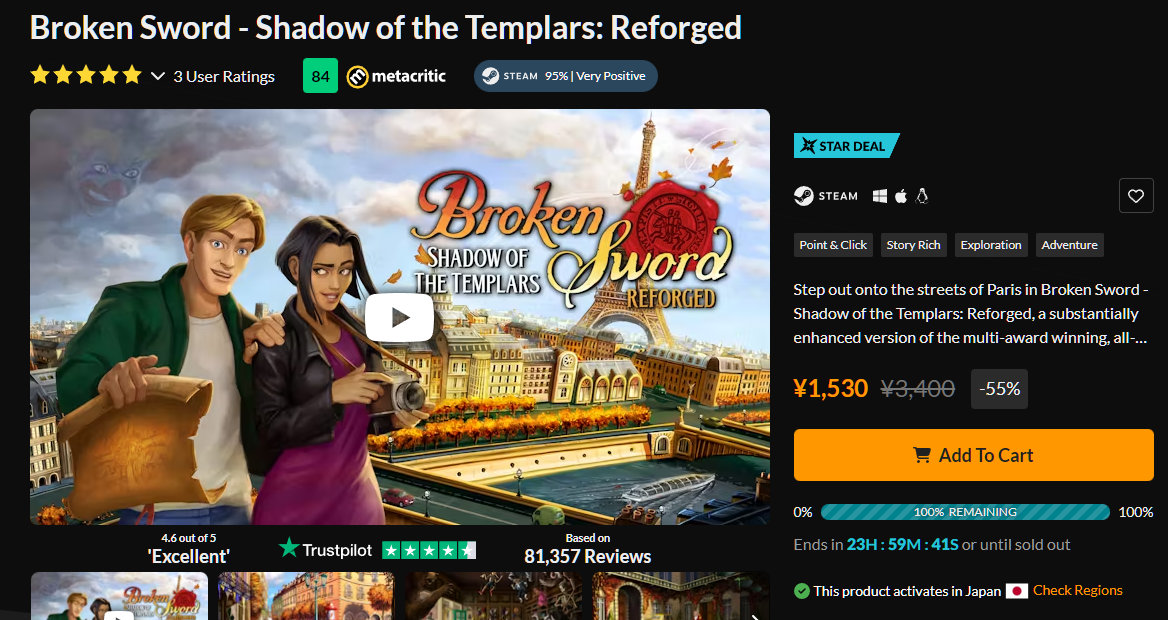The image size is (1168, 620).
Task: Add game to wishlist with heart icon
Action: click(1136, 196)
